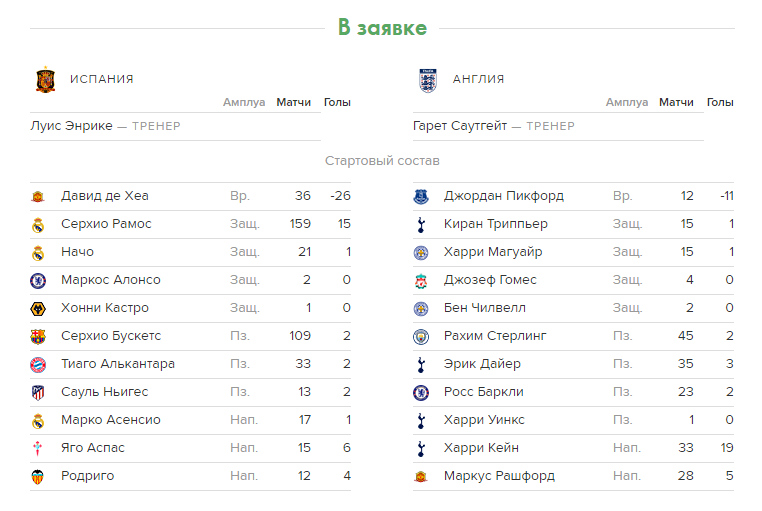Screen dimensions: 762x511
Task: Click the Manchester City badge beside Рахим Стерлинг
Action: coord(421,337)
